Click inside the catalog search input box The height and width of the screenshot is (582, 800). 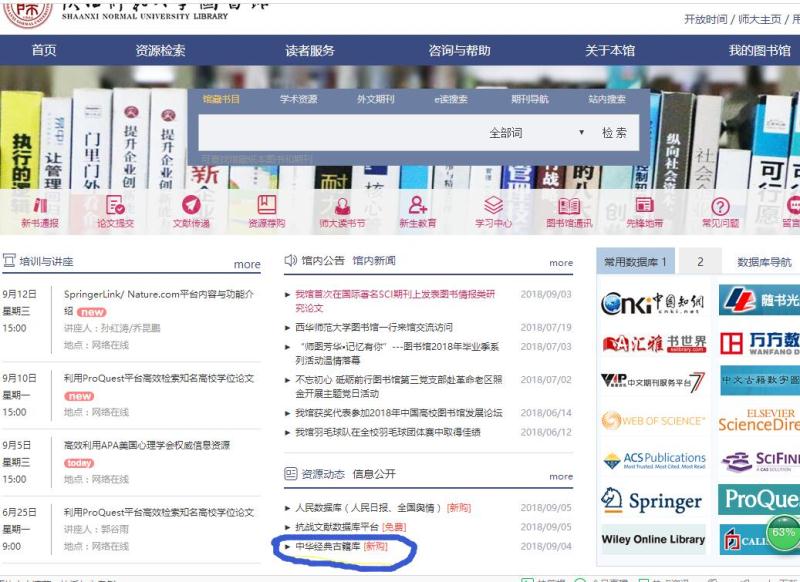click(340, 133)
